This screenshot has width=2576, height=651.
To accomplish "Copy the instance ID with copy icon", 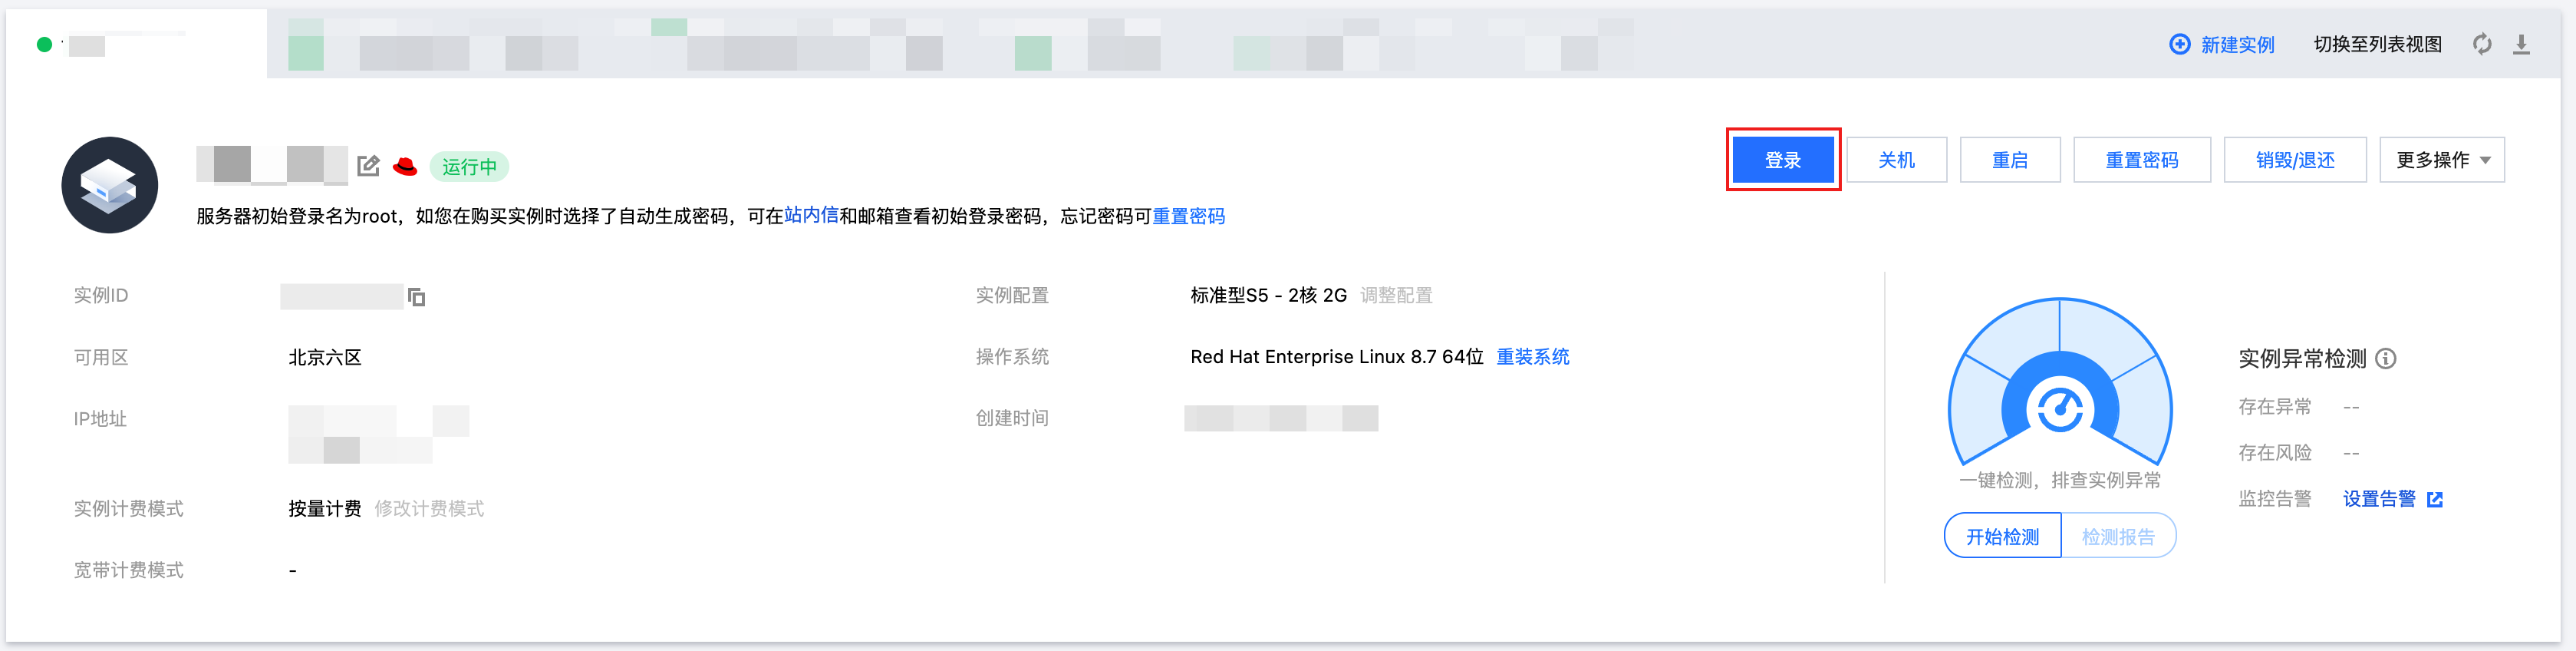I will coord(416,297).
